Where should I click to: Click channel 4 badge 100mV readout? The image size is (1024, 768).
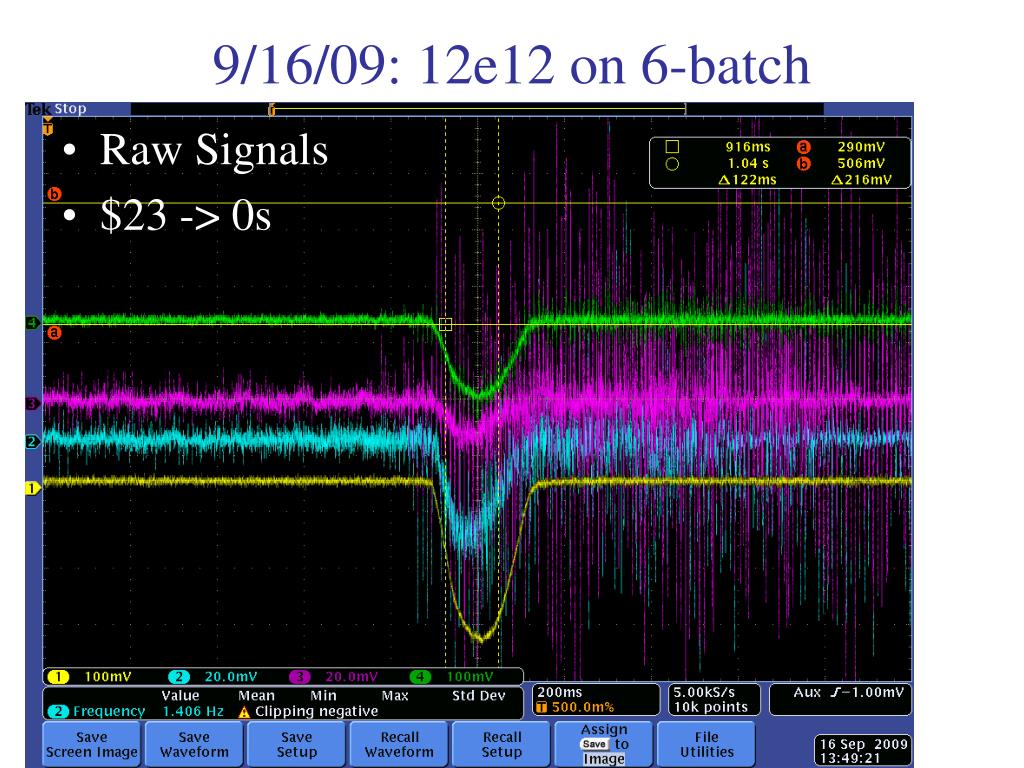coord(452,677)
